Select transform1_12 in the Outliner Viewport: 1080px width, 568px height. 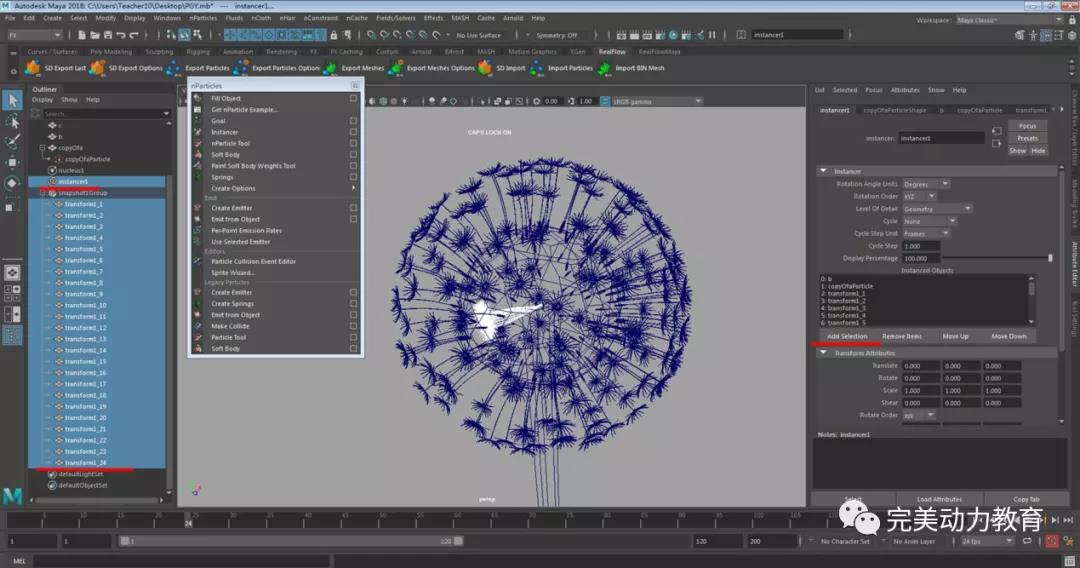coord(85,327)
